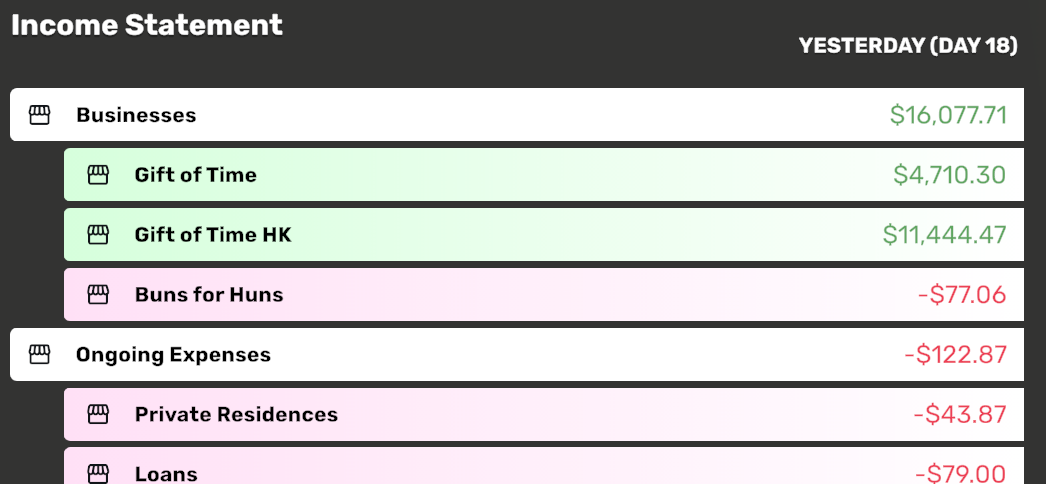
Task: Click the Income Statement heading
Action: pos(147,25)
